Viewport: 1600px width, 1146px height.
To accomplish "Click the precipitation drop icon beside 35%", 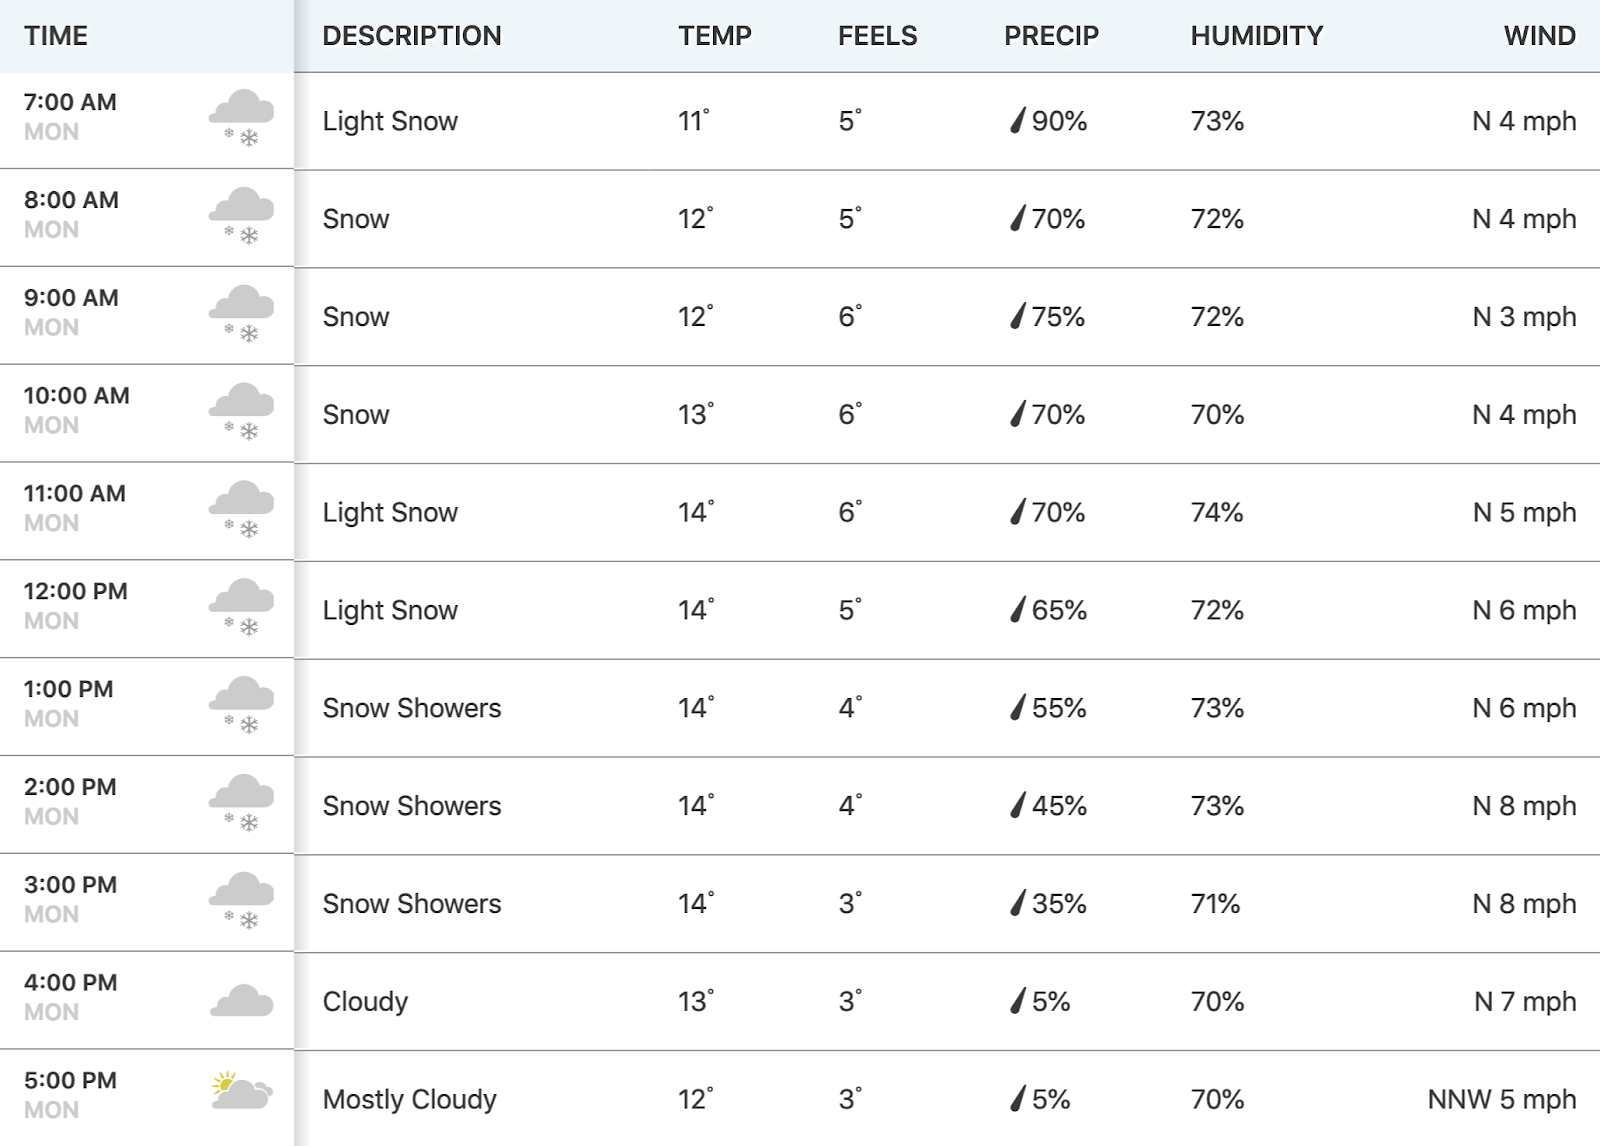I will (1017, 903).
